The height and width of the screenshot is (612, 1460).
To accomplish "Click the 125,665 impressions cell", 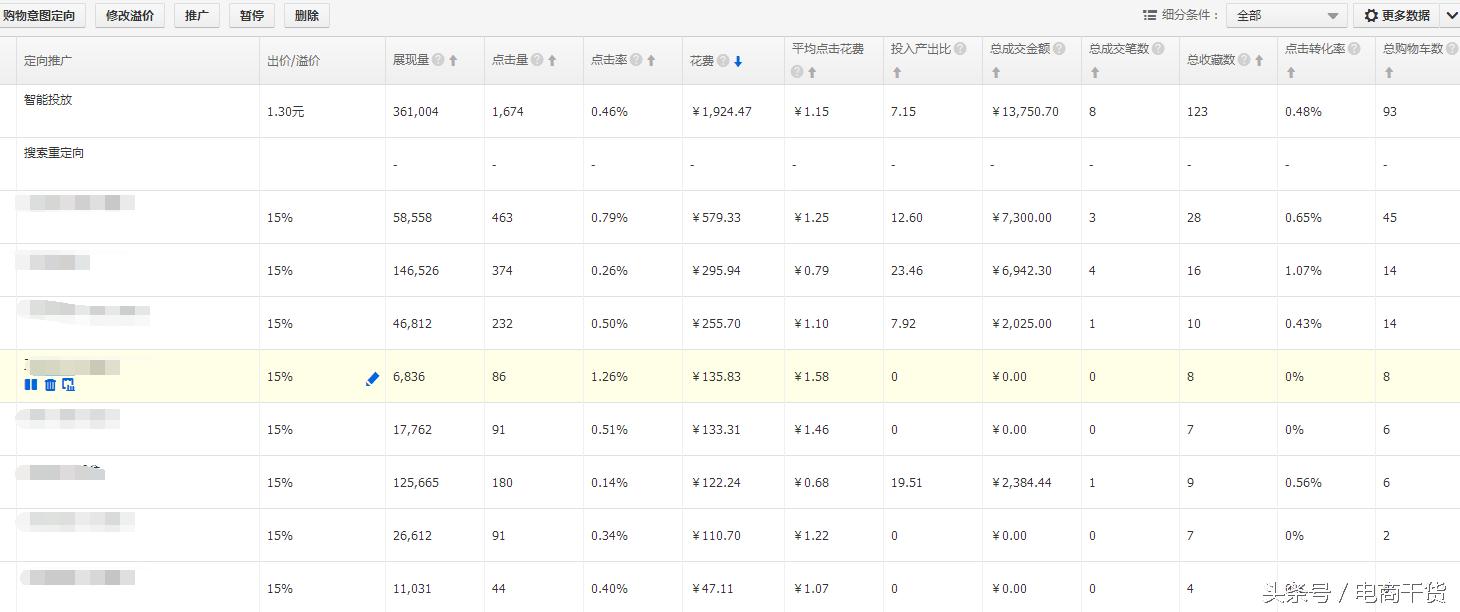I will pos(416,483).
